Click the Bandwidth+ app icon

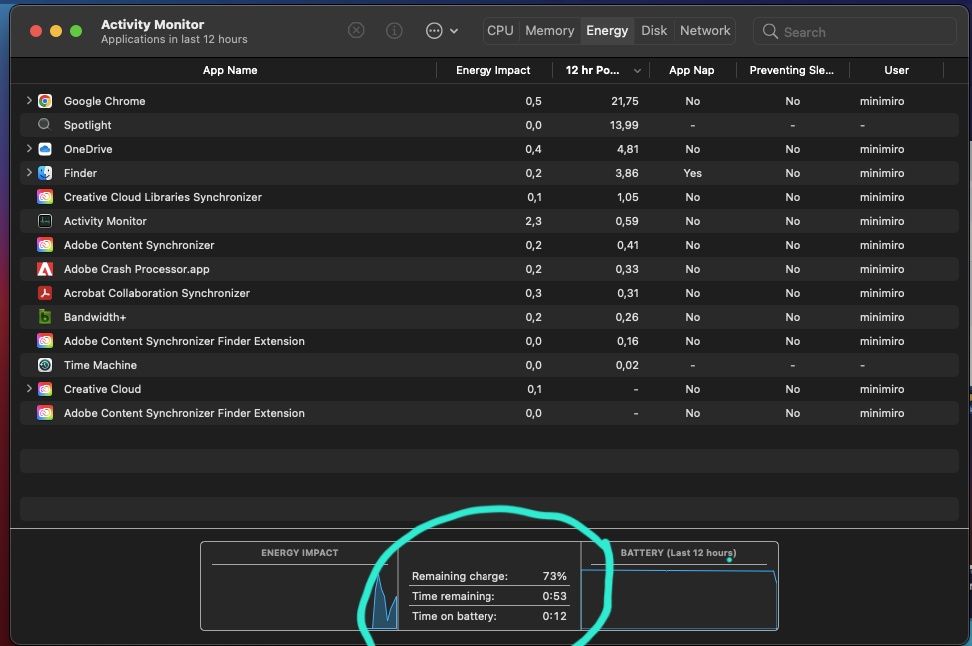[x=45, y=317]
